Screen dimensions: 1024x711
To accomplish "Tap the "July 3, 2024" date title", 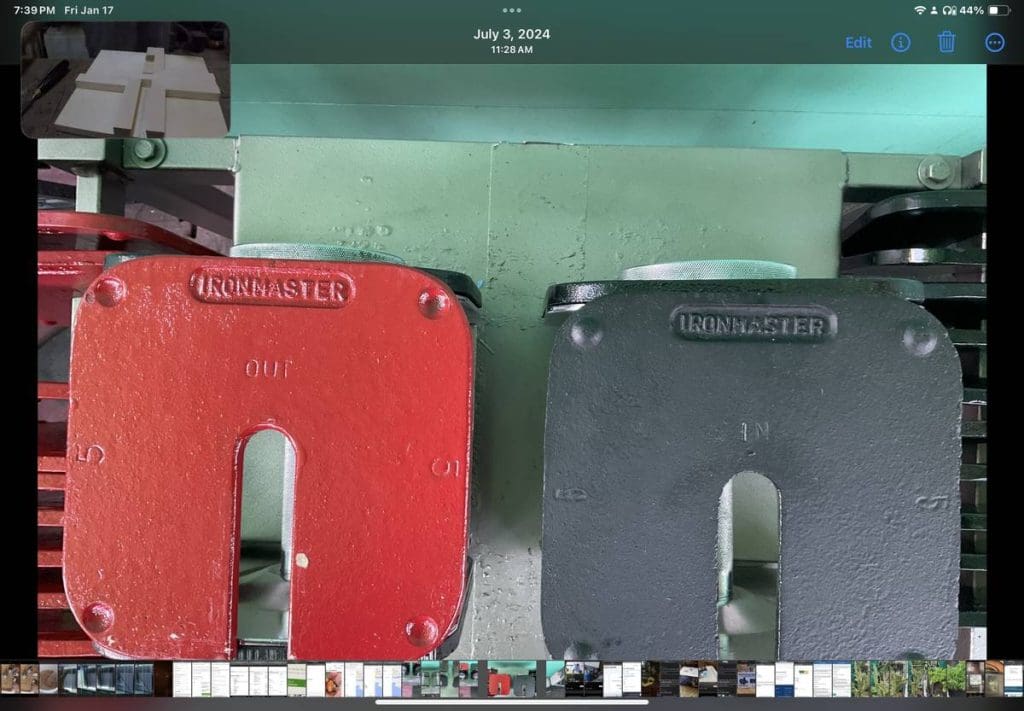I will (512, 34).
